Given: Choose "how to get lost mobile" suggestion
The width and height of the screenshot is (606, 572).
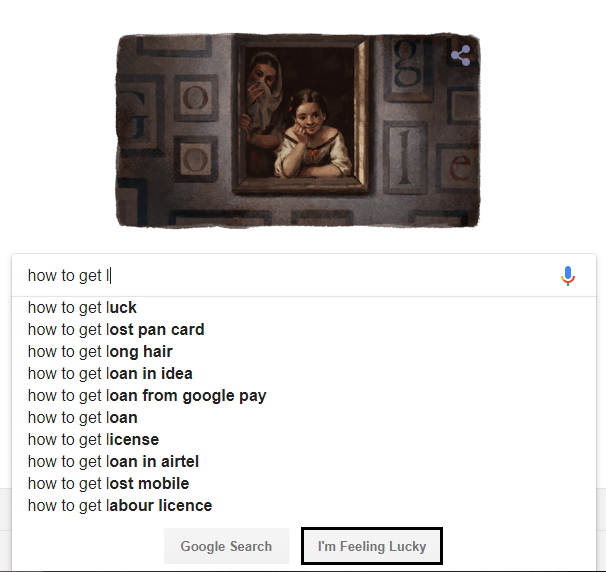Looking at the screenshot, I should pos(108,483).
